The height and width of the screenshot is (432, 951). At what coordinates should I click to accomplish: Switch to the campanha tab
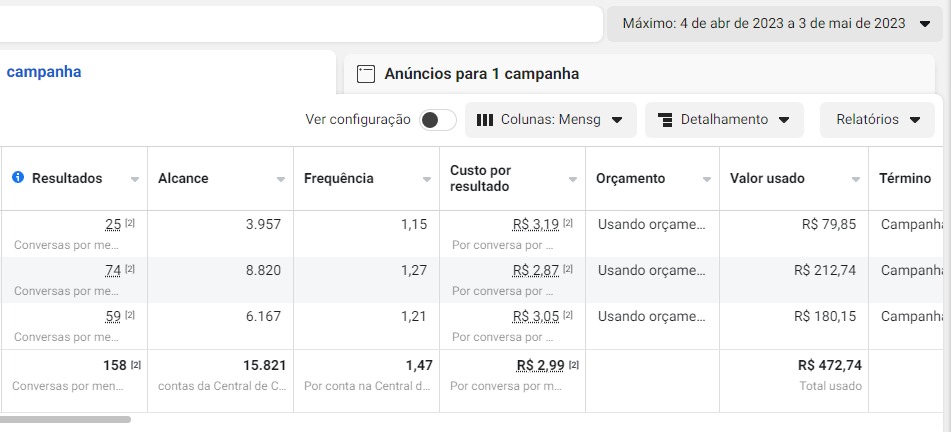pyautogui.click(x=44, y=72)
